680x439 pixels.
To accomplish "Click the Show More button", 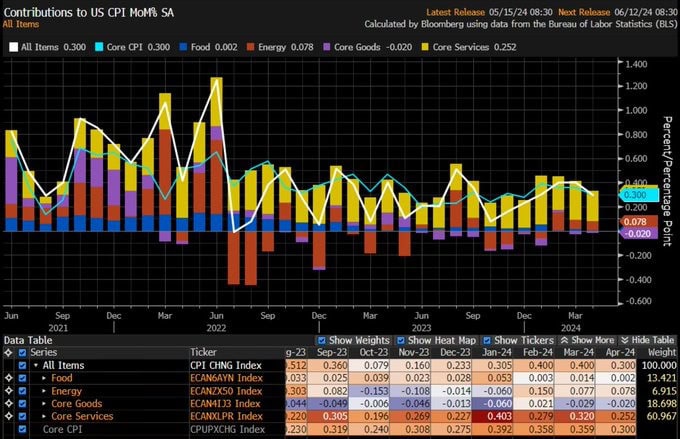I will click(590, 340).
